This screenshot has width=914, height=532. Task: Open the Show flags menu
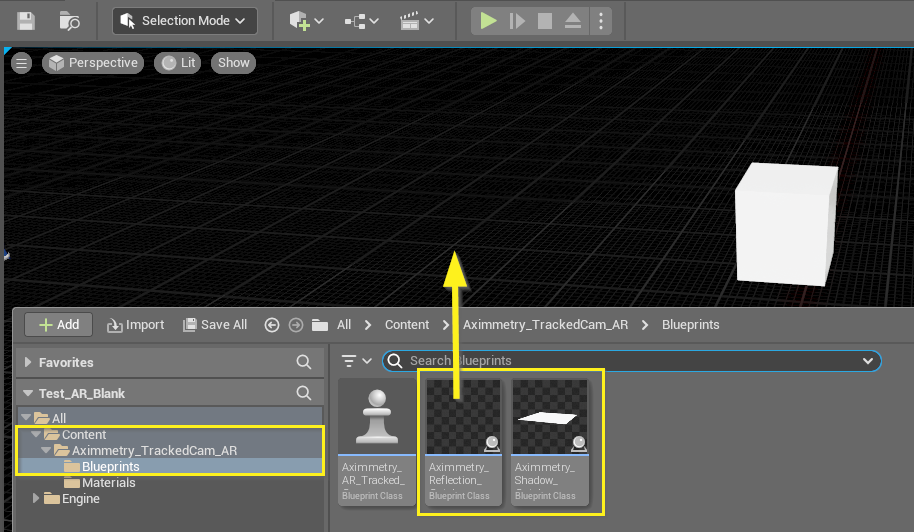[234, 63]
